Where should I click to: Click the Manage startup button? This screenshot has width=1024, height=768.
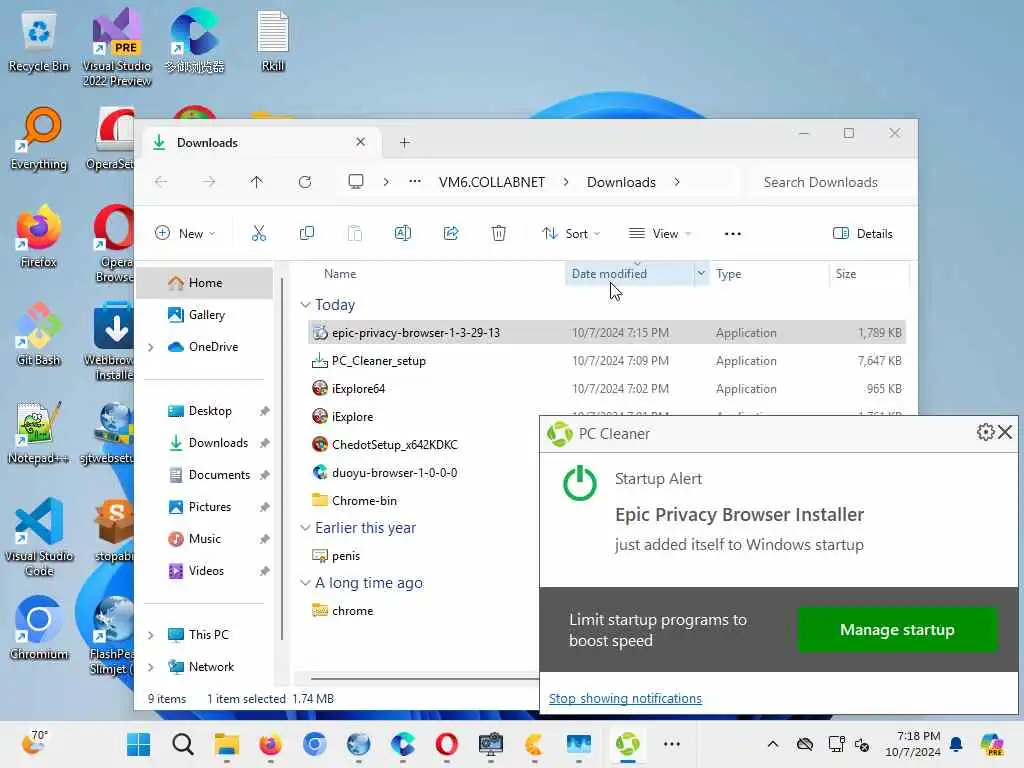[x=897, y=630]
